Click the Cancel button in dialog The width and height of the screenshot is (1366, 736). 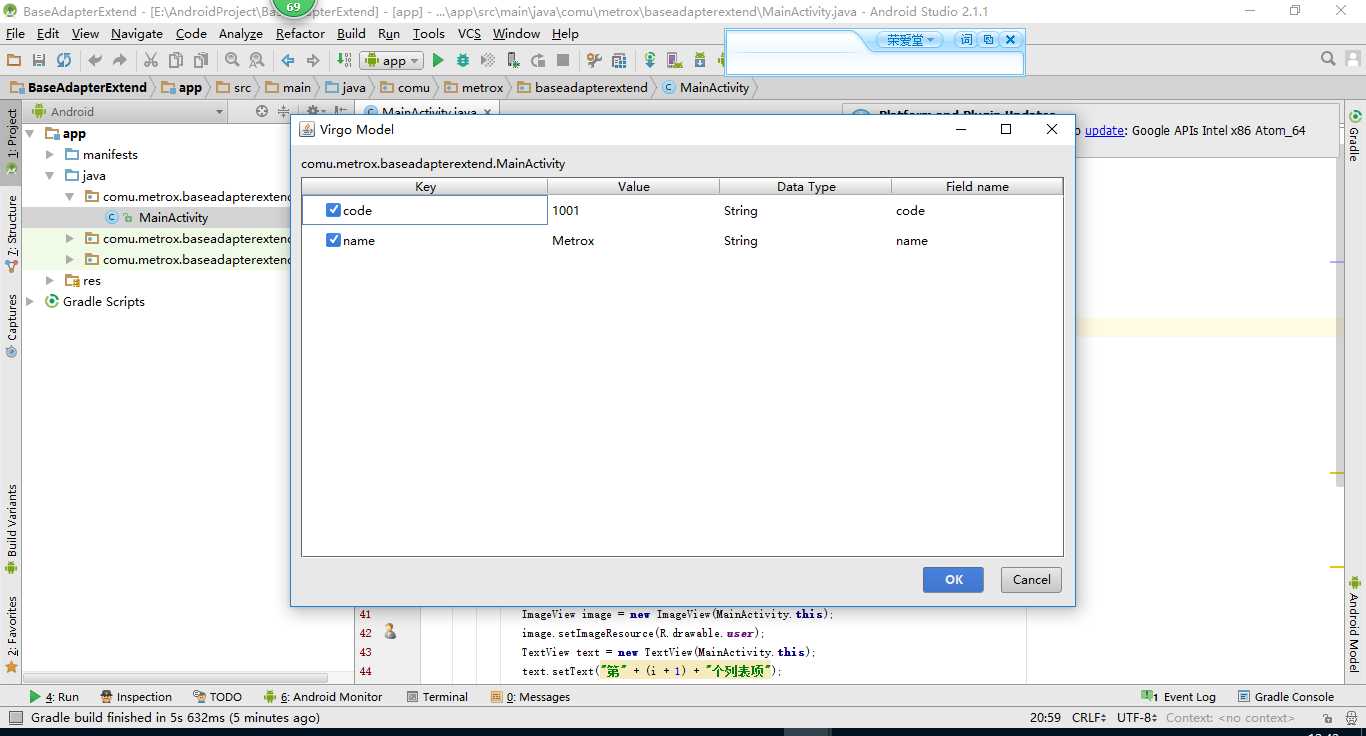(1031, 580)
